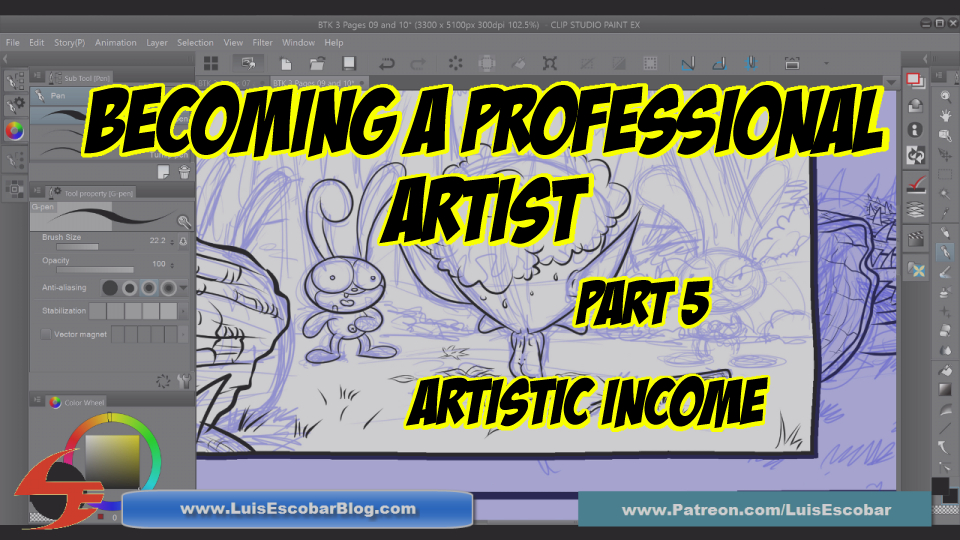960x540 pixels.
Task: Choose the strongest anti-aliasing option
Action: point(169,288)
